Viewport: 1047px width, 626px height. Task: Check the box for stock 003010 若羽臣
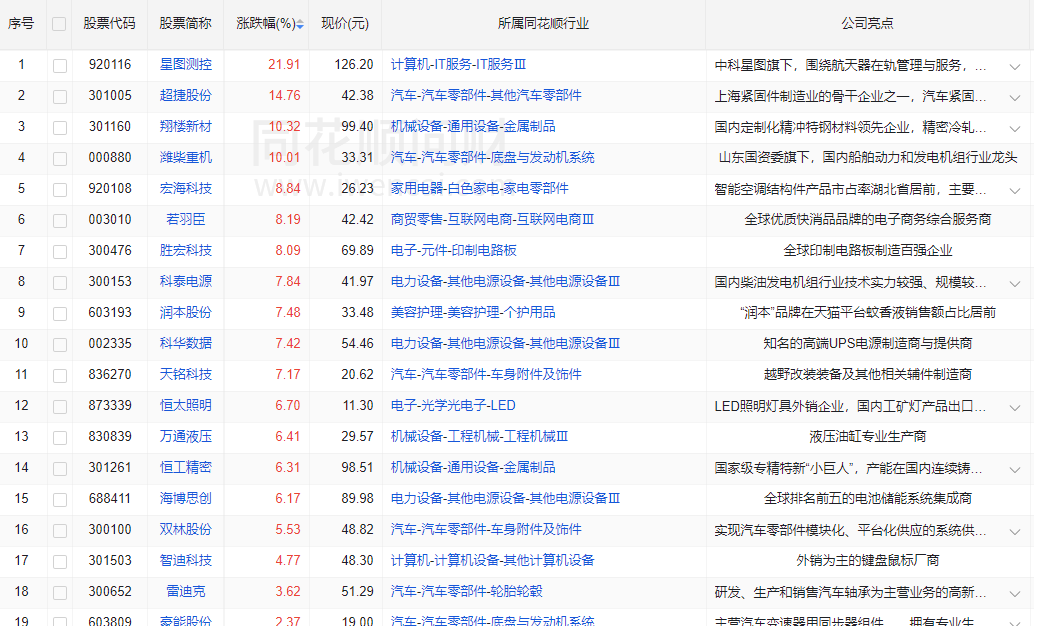[59, 221]
